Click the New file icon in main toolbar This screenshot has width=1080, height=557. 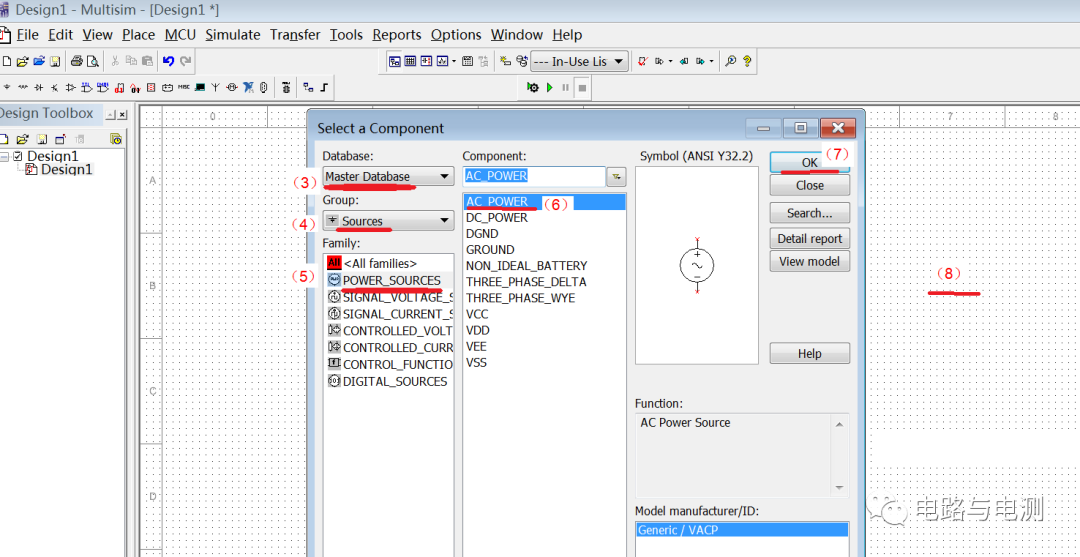point(7,61)
